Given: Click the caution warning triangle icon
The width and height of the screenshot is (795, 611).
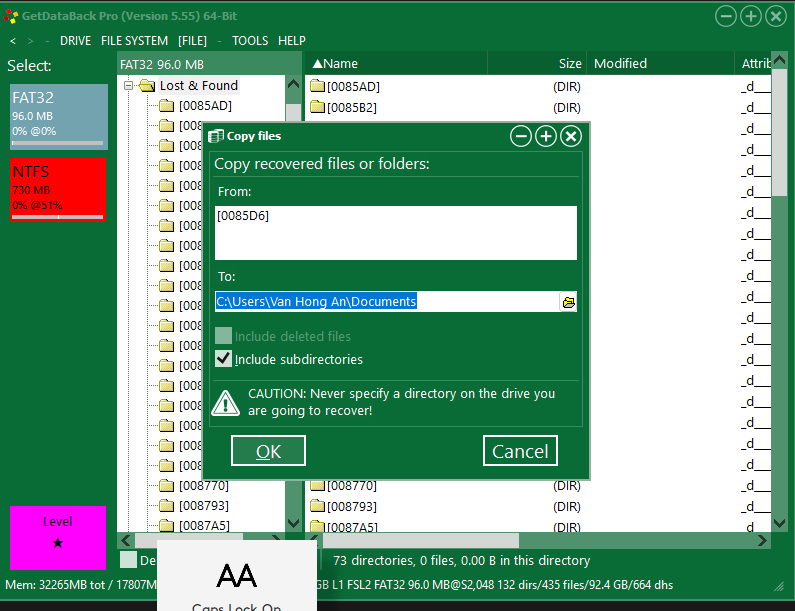Looking at the screenshot, I should click(226, 402).
